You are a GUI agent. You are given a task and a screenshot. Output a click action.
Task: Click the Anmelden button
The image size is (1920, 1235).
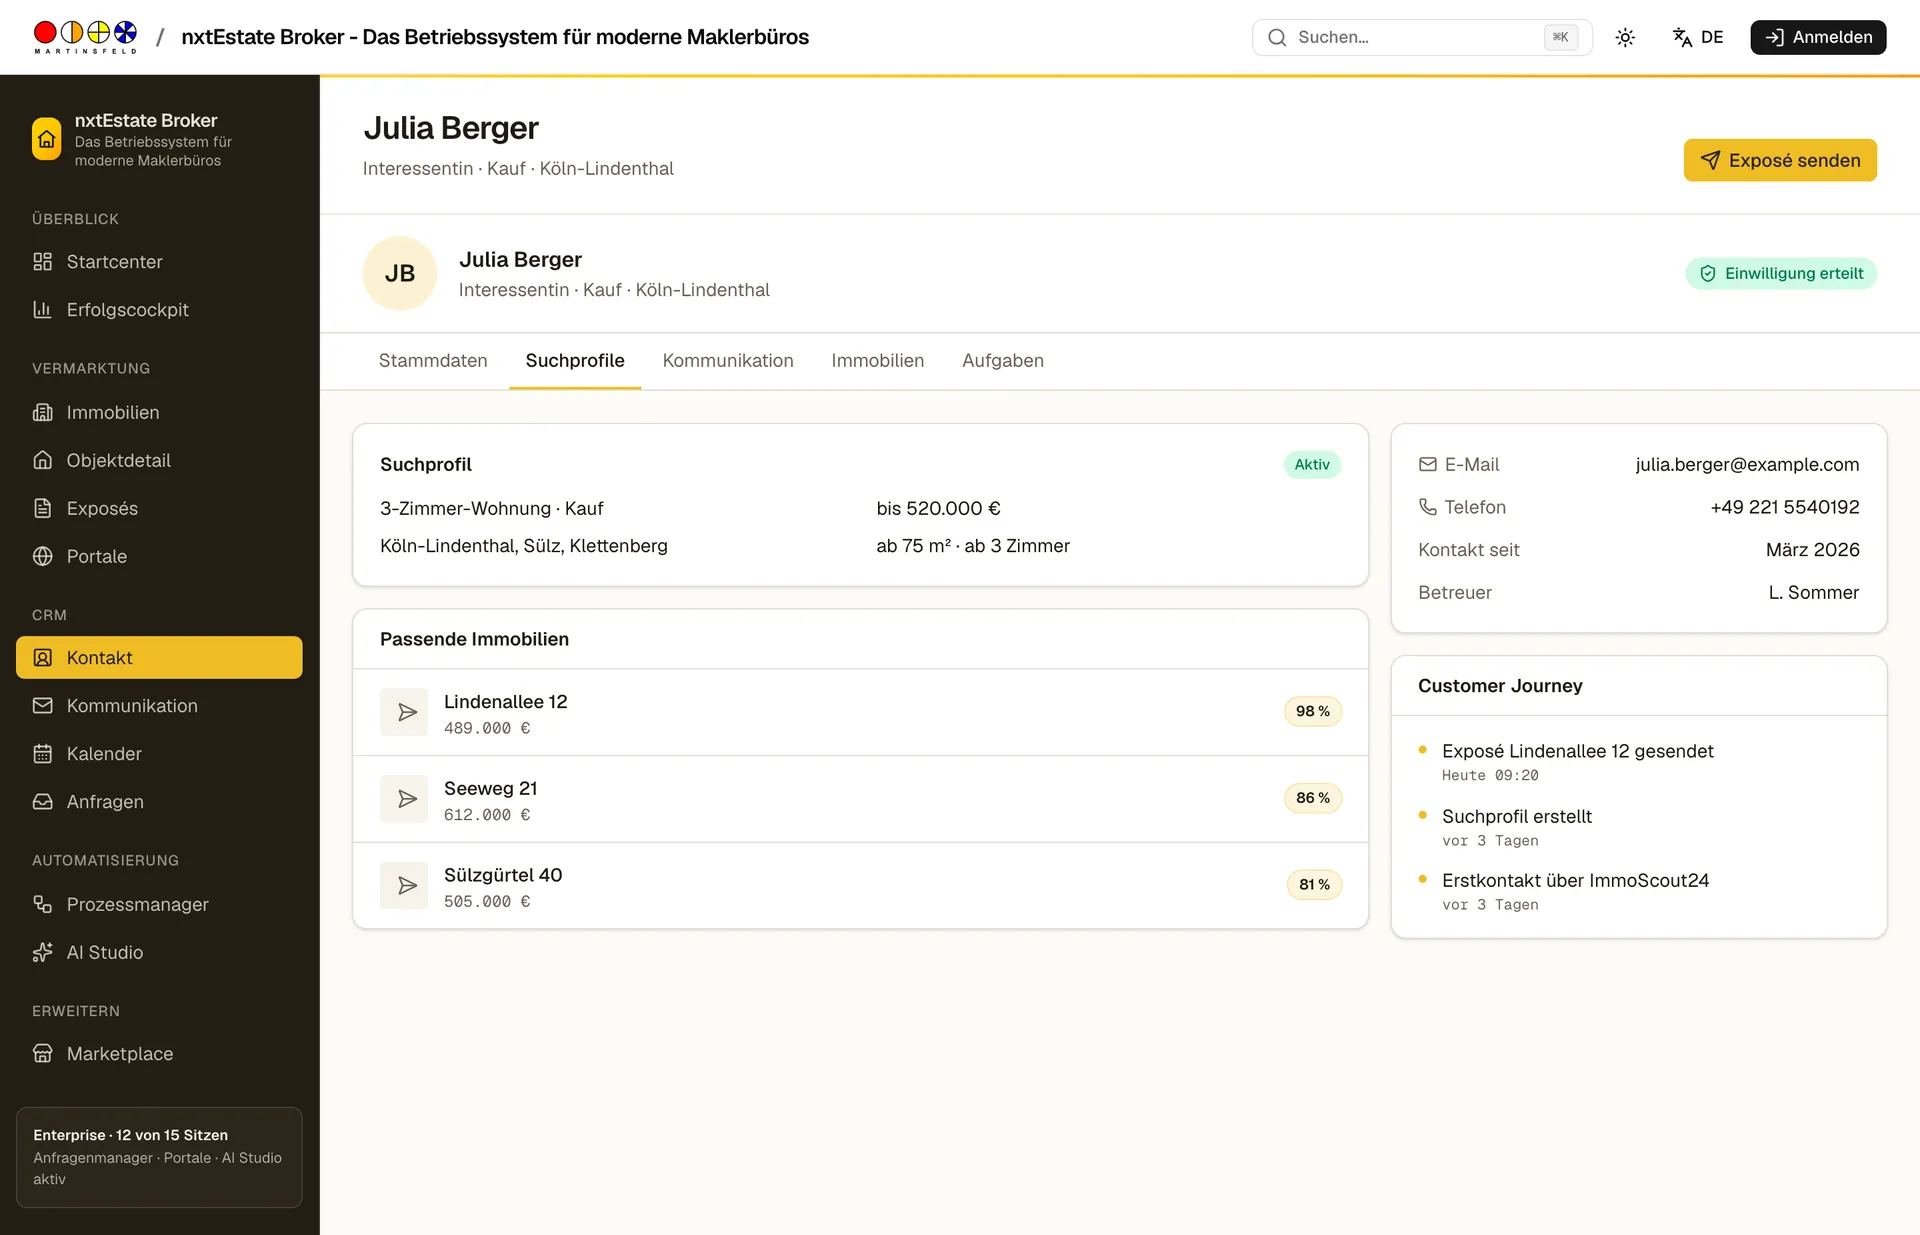(1818, 37)
